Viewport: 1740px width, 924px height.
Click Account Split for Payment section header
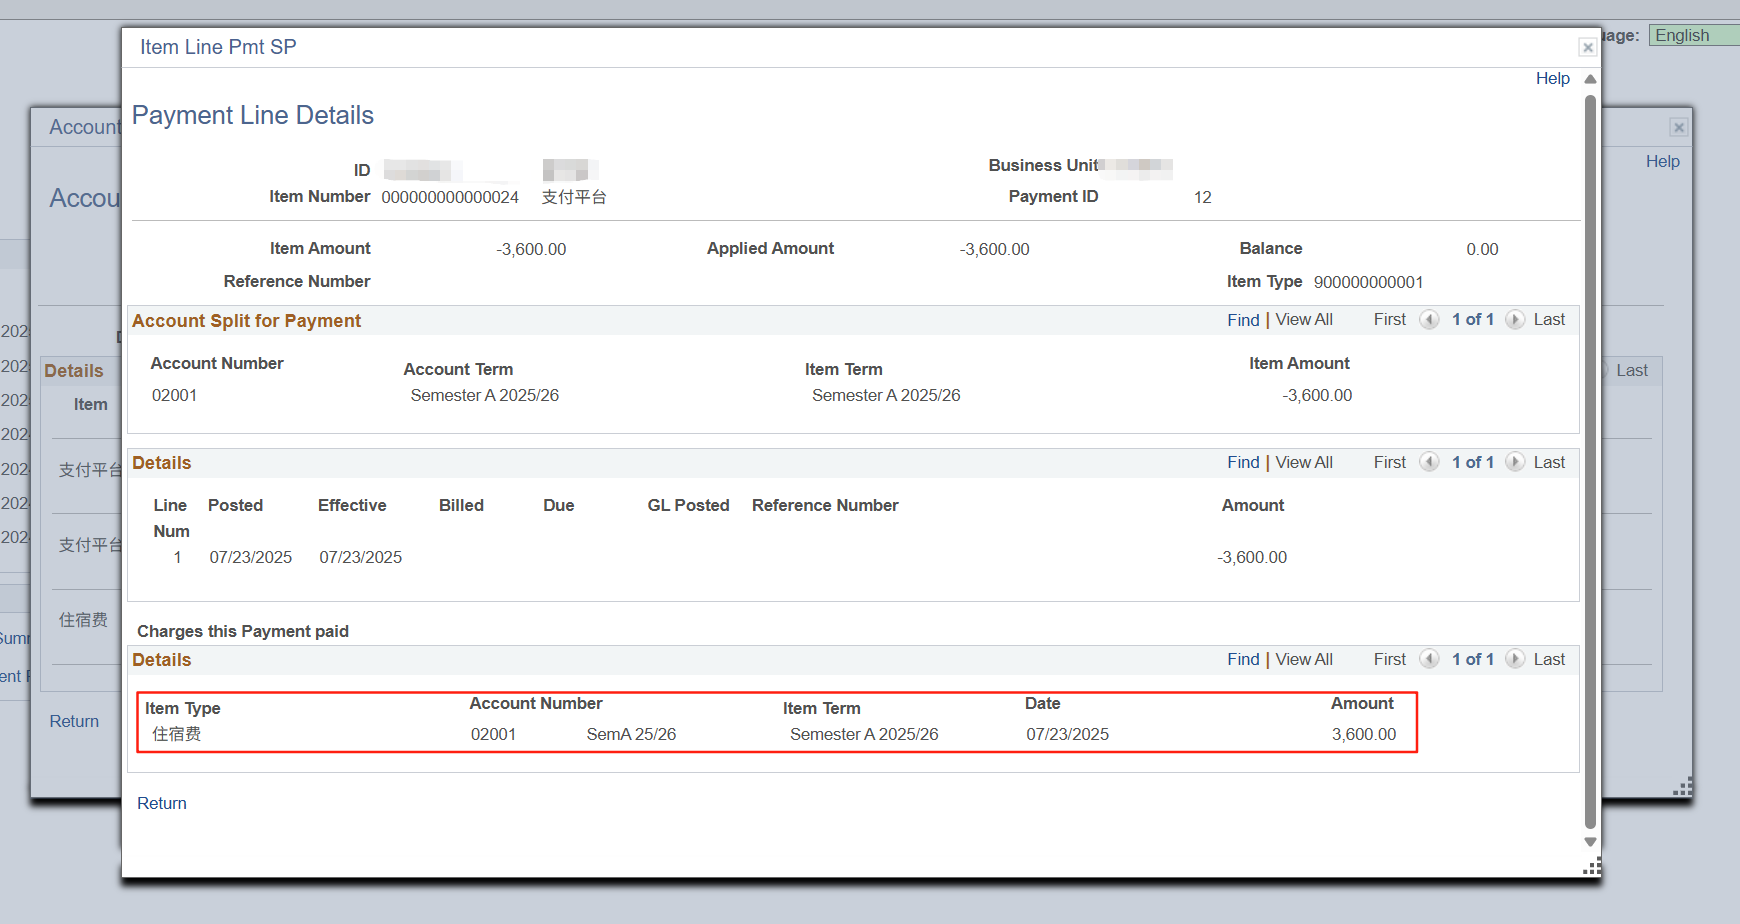(x=246, y=321)
